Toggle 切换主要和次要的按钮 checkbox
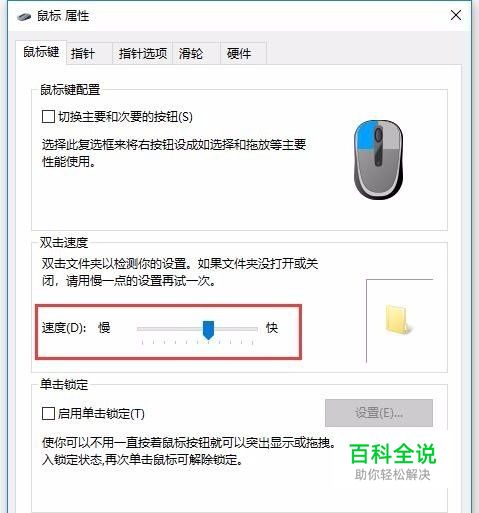The width and height of the screenshot is (479, 513). pos(48,117)
